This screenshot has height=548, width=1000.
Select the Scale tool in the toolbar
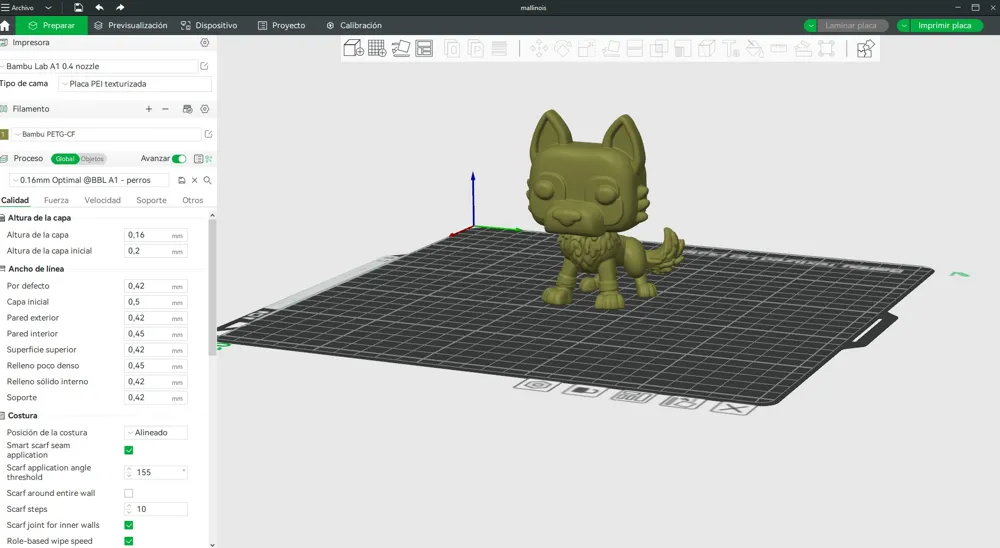pyautogui.click(x=587, y=48)
